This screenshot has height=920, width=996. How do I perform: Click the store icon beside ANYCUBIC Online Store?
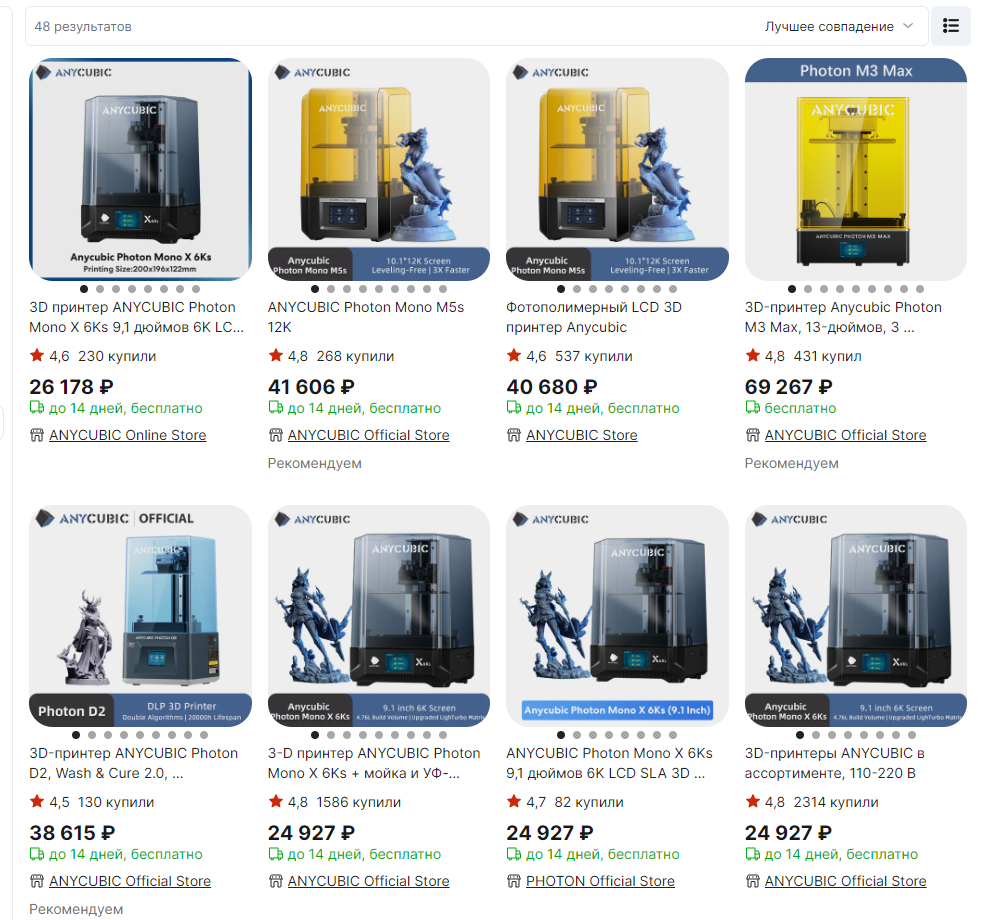tap(37, 435)
